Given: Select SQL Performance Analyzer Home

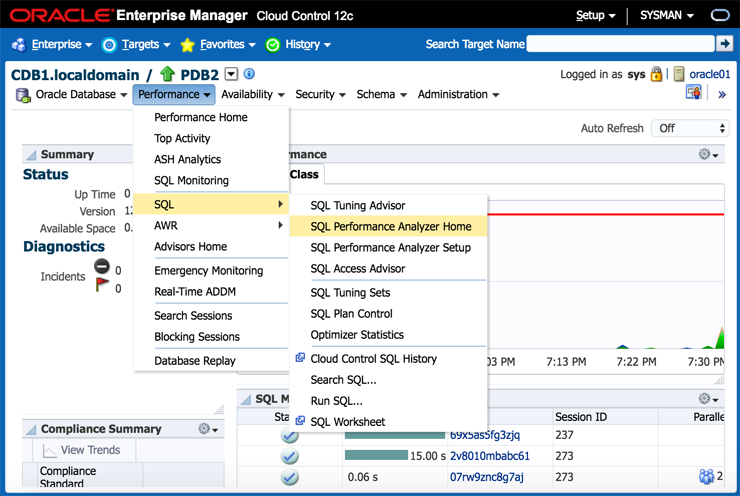Looking at the screenshot, I should coord(390,226).
